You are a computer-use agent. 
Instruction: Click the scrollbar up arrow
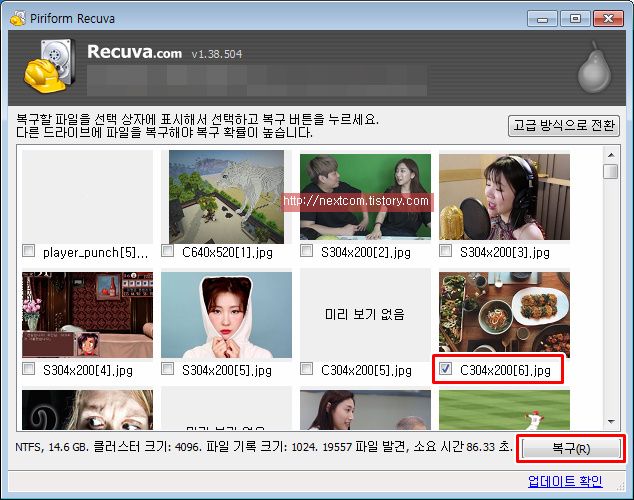click(x=611, y=155)
